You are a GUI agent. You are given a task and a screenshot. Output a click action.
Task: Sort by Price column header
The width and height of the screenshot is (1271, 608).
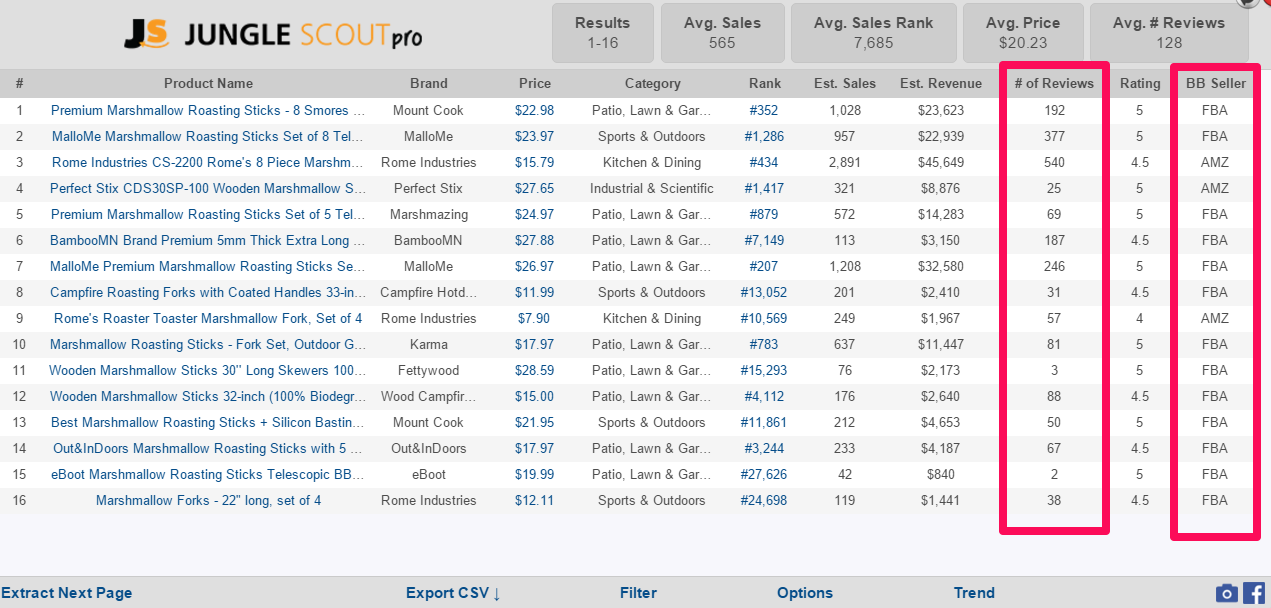click(535, 84)
